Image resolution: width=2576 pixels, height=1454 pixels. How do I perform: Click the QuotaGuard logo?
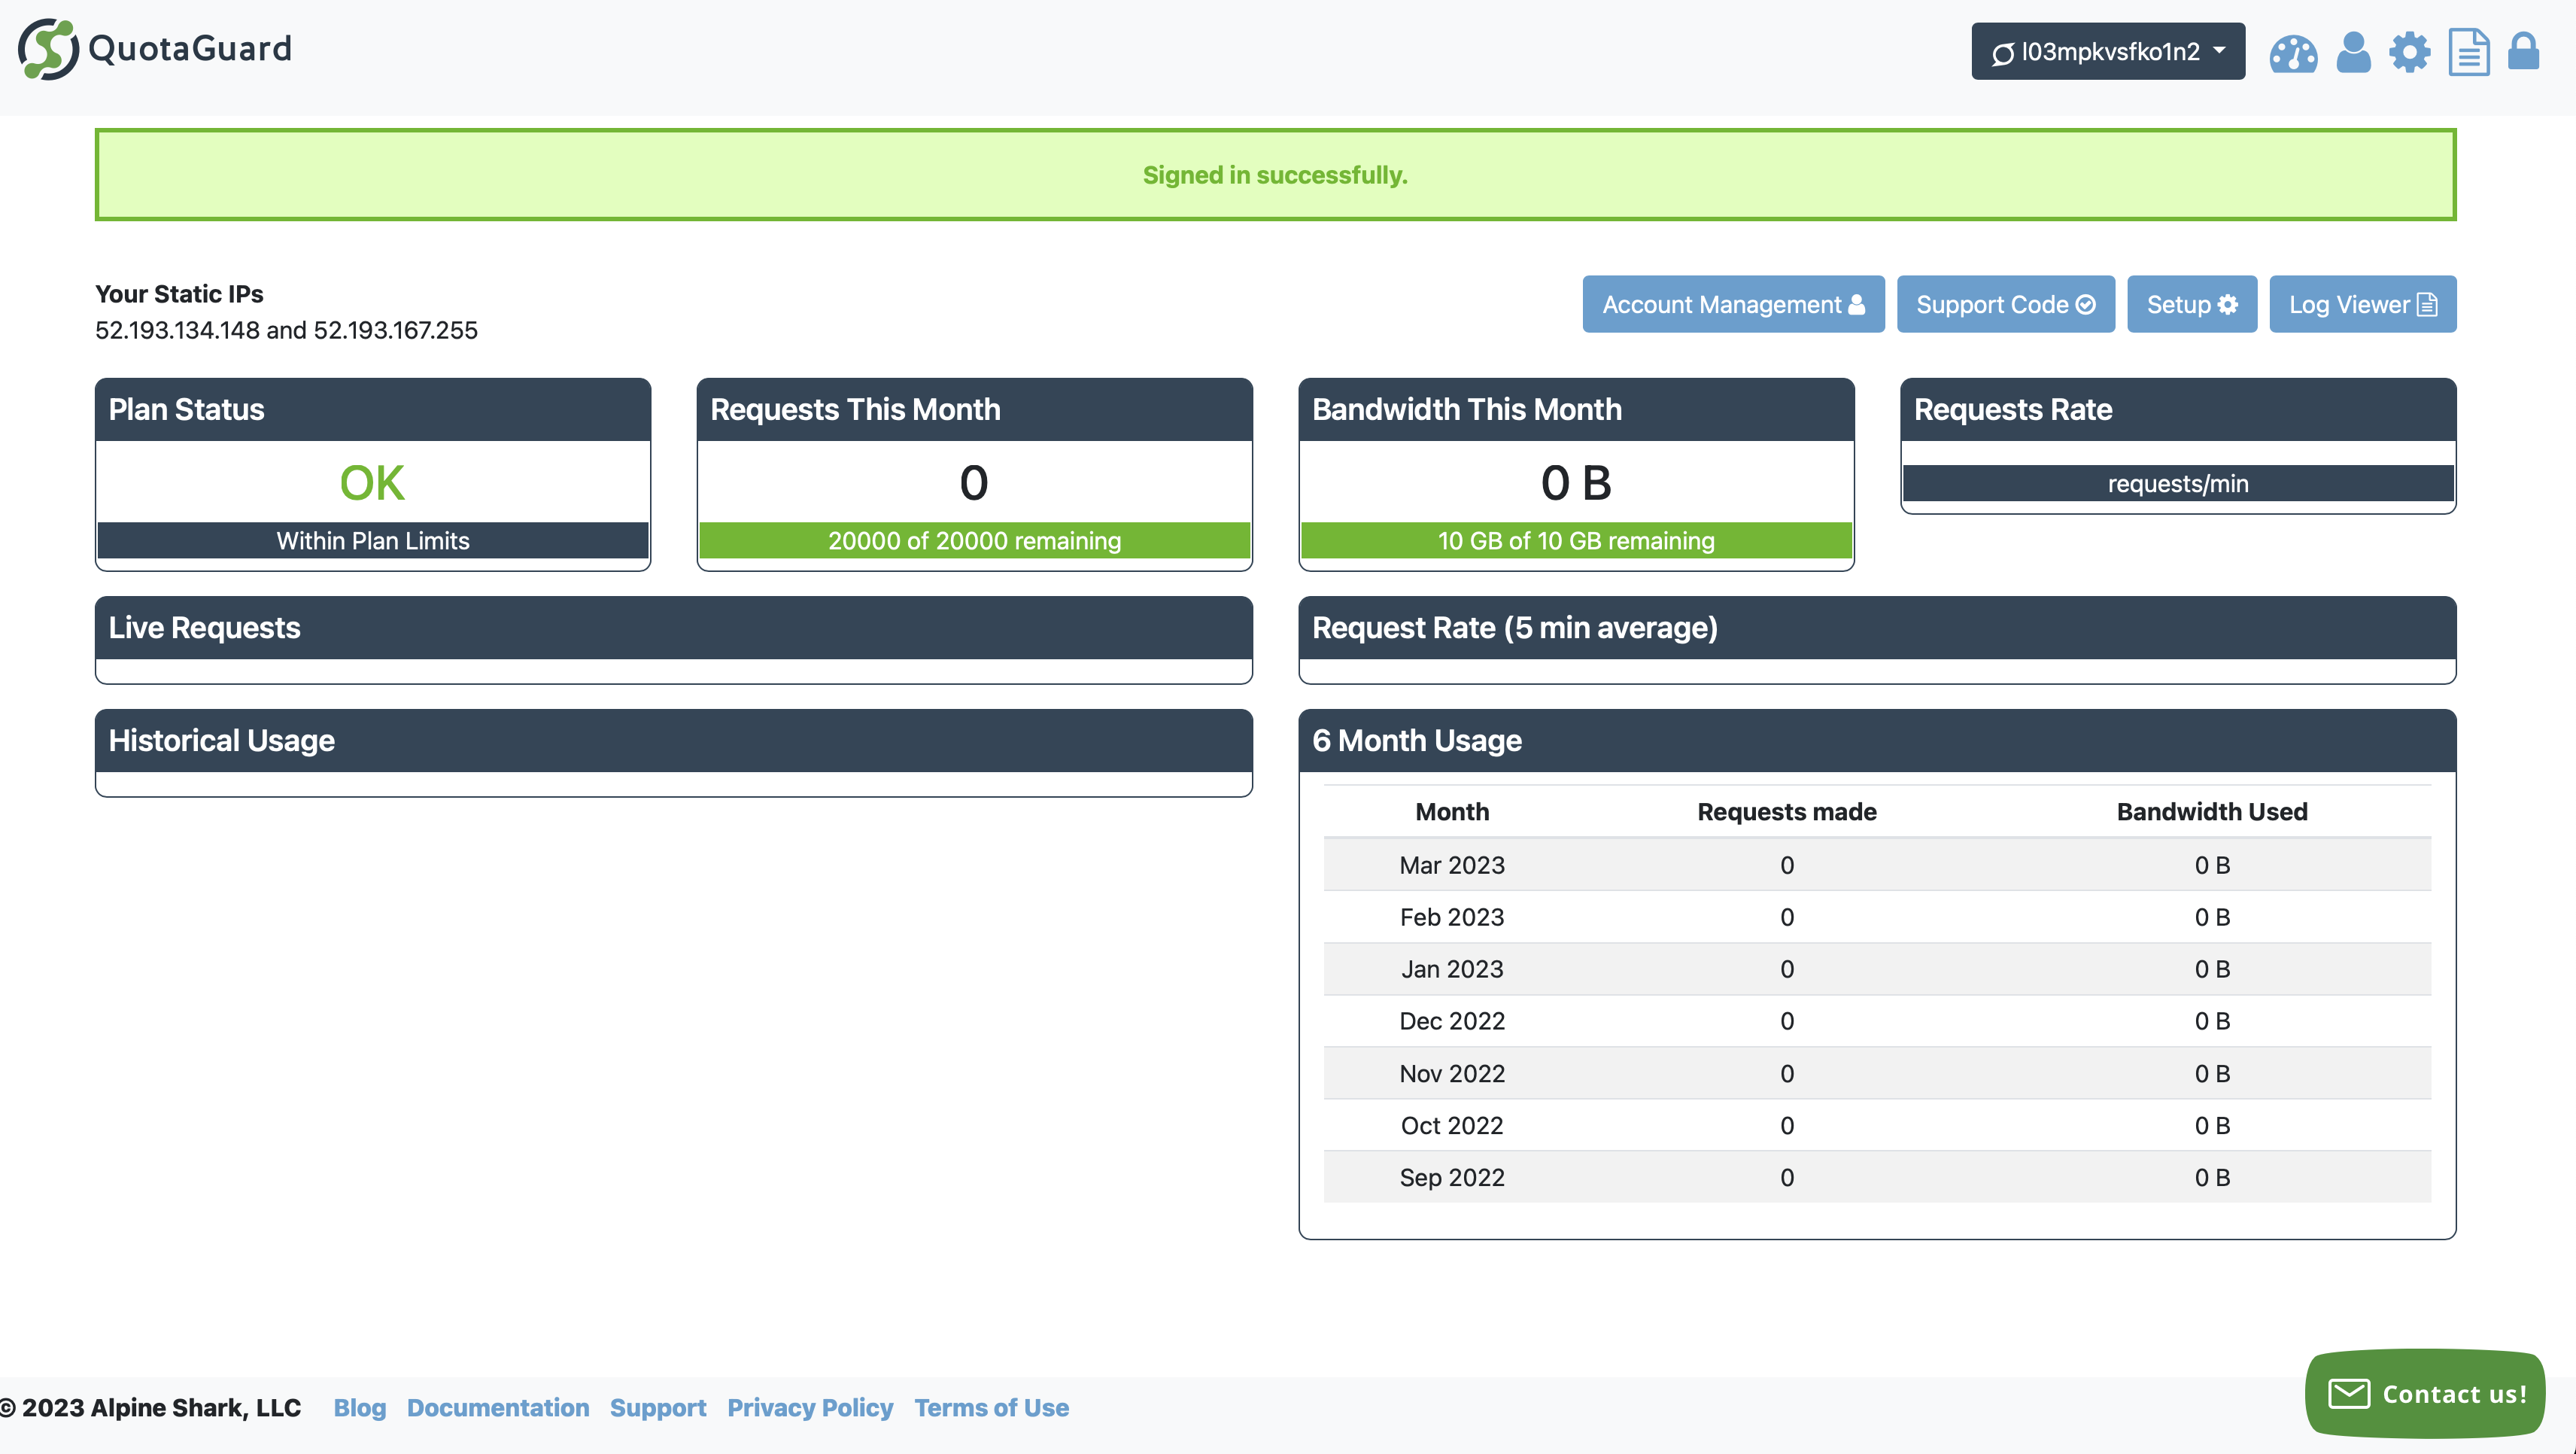154,48
